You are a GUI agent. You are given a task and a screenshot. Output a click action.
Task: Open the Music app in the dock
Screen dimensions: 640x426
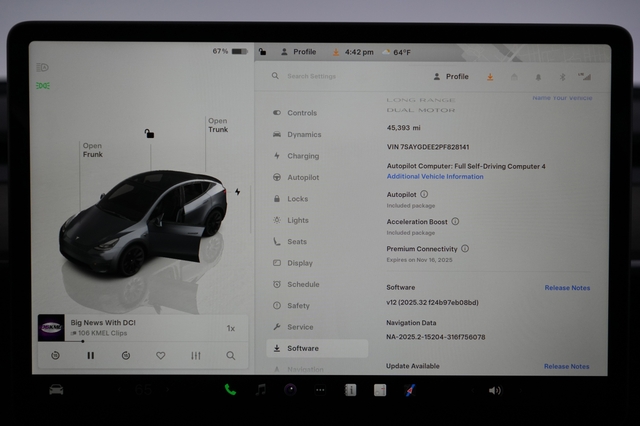[260, 390]
